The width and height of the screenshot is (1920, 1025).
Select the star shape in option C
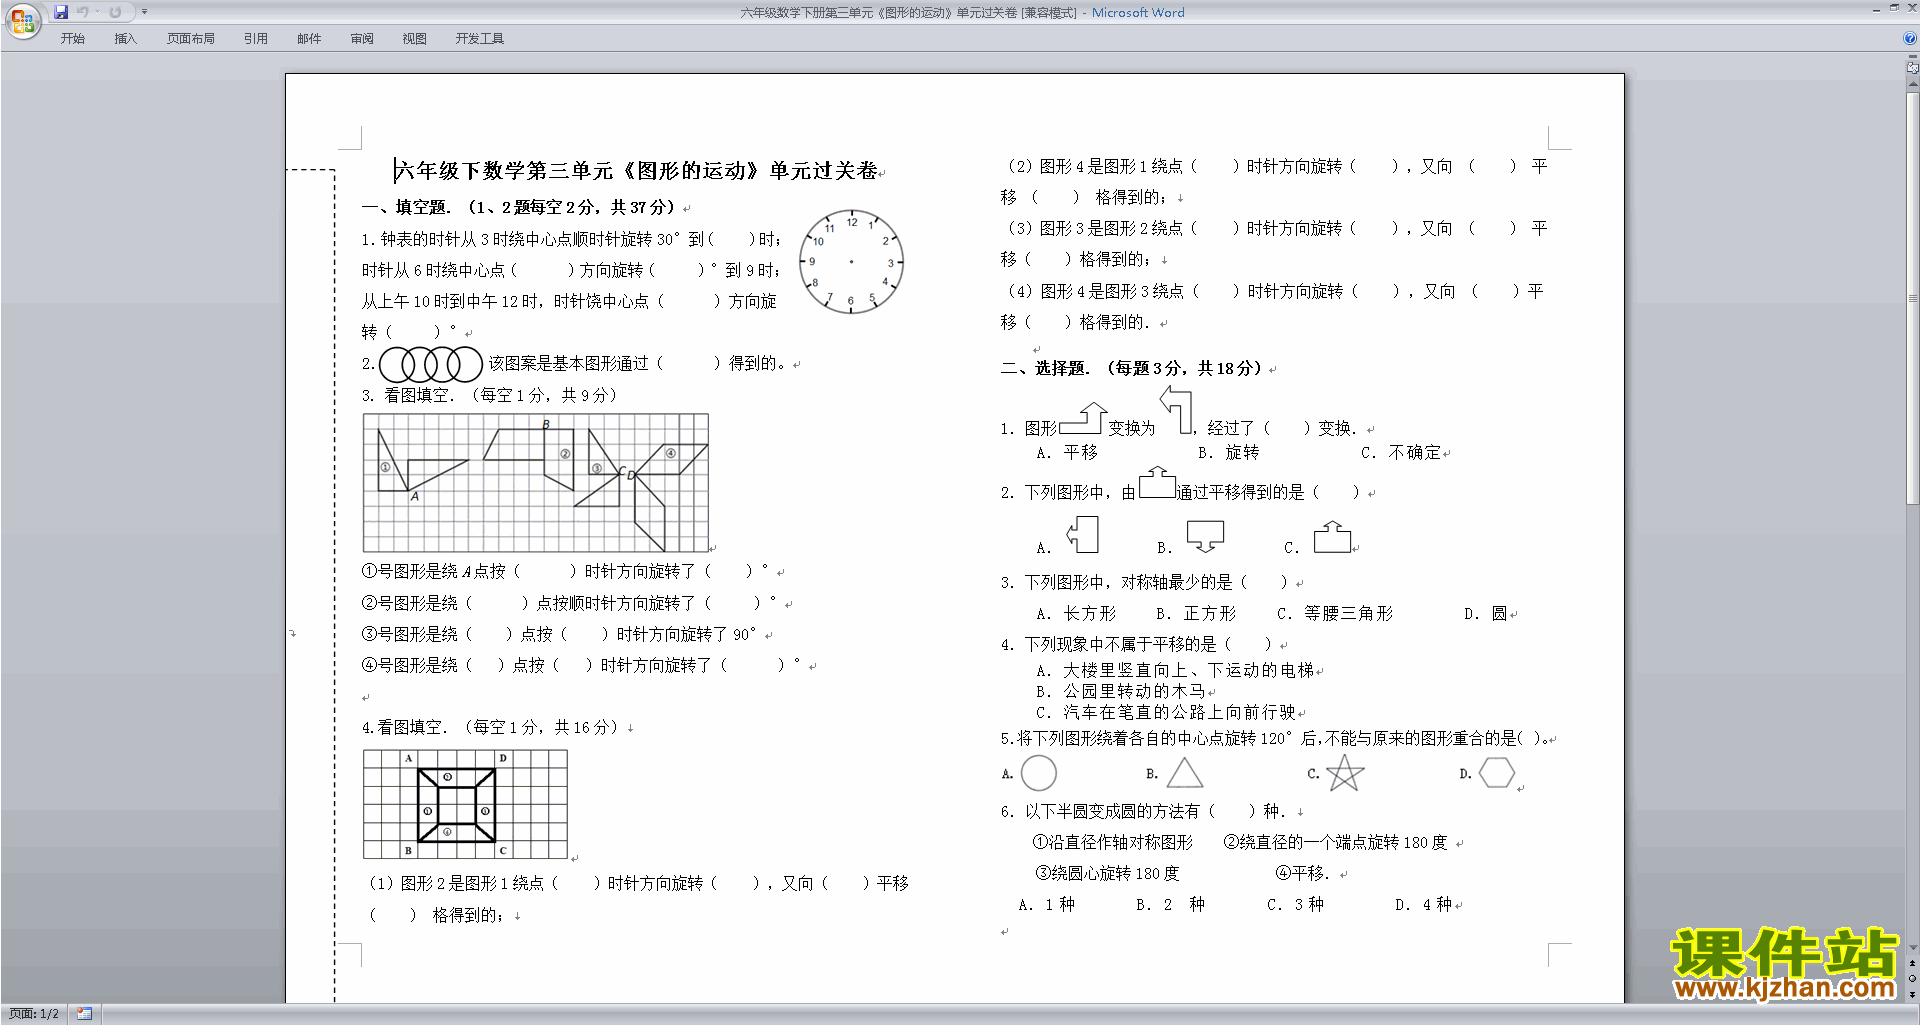(1345, 773)
